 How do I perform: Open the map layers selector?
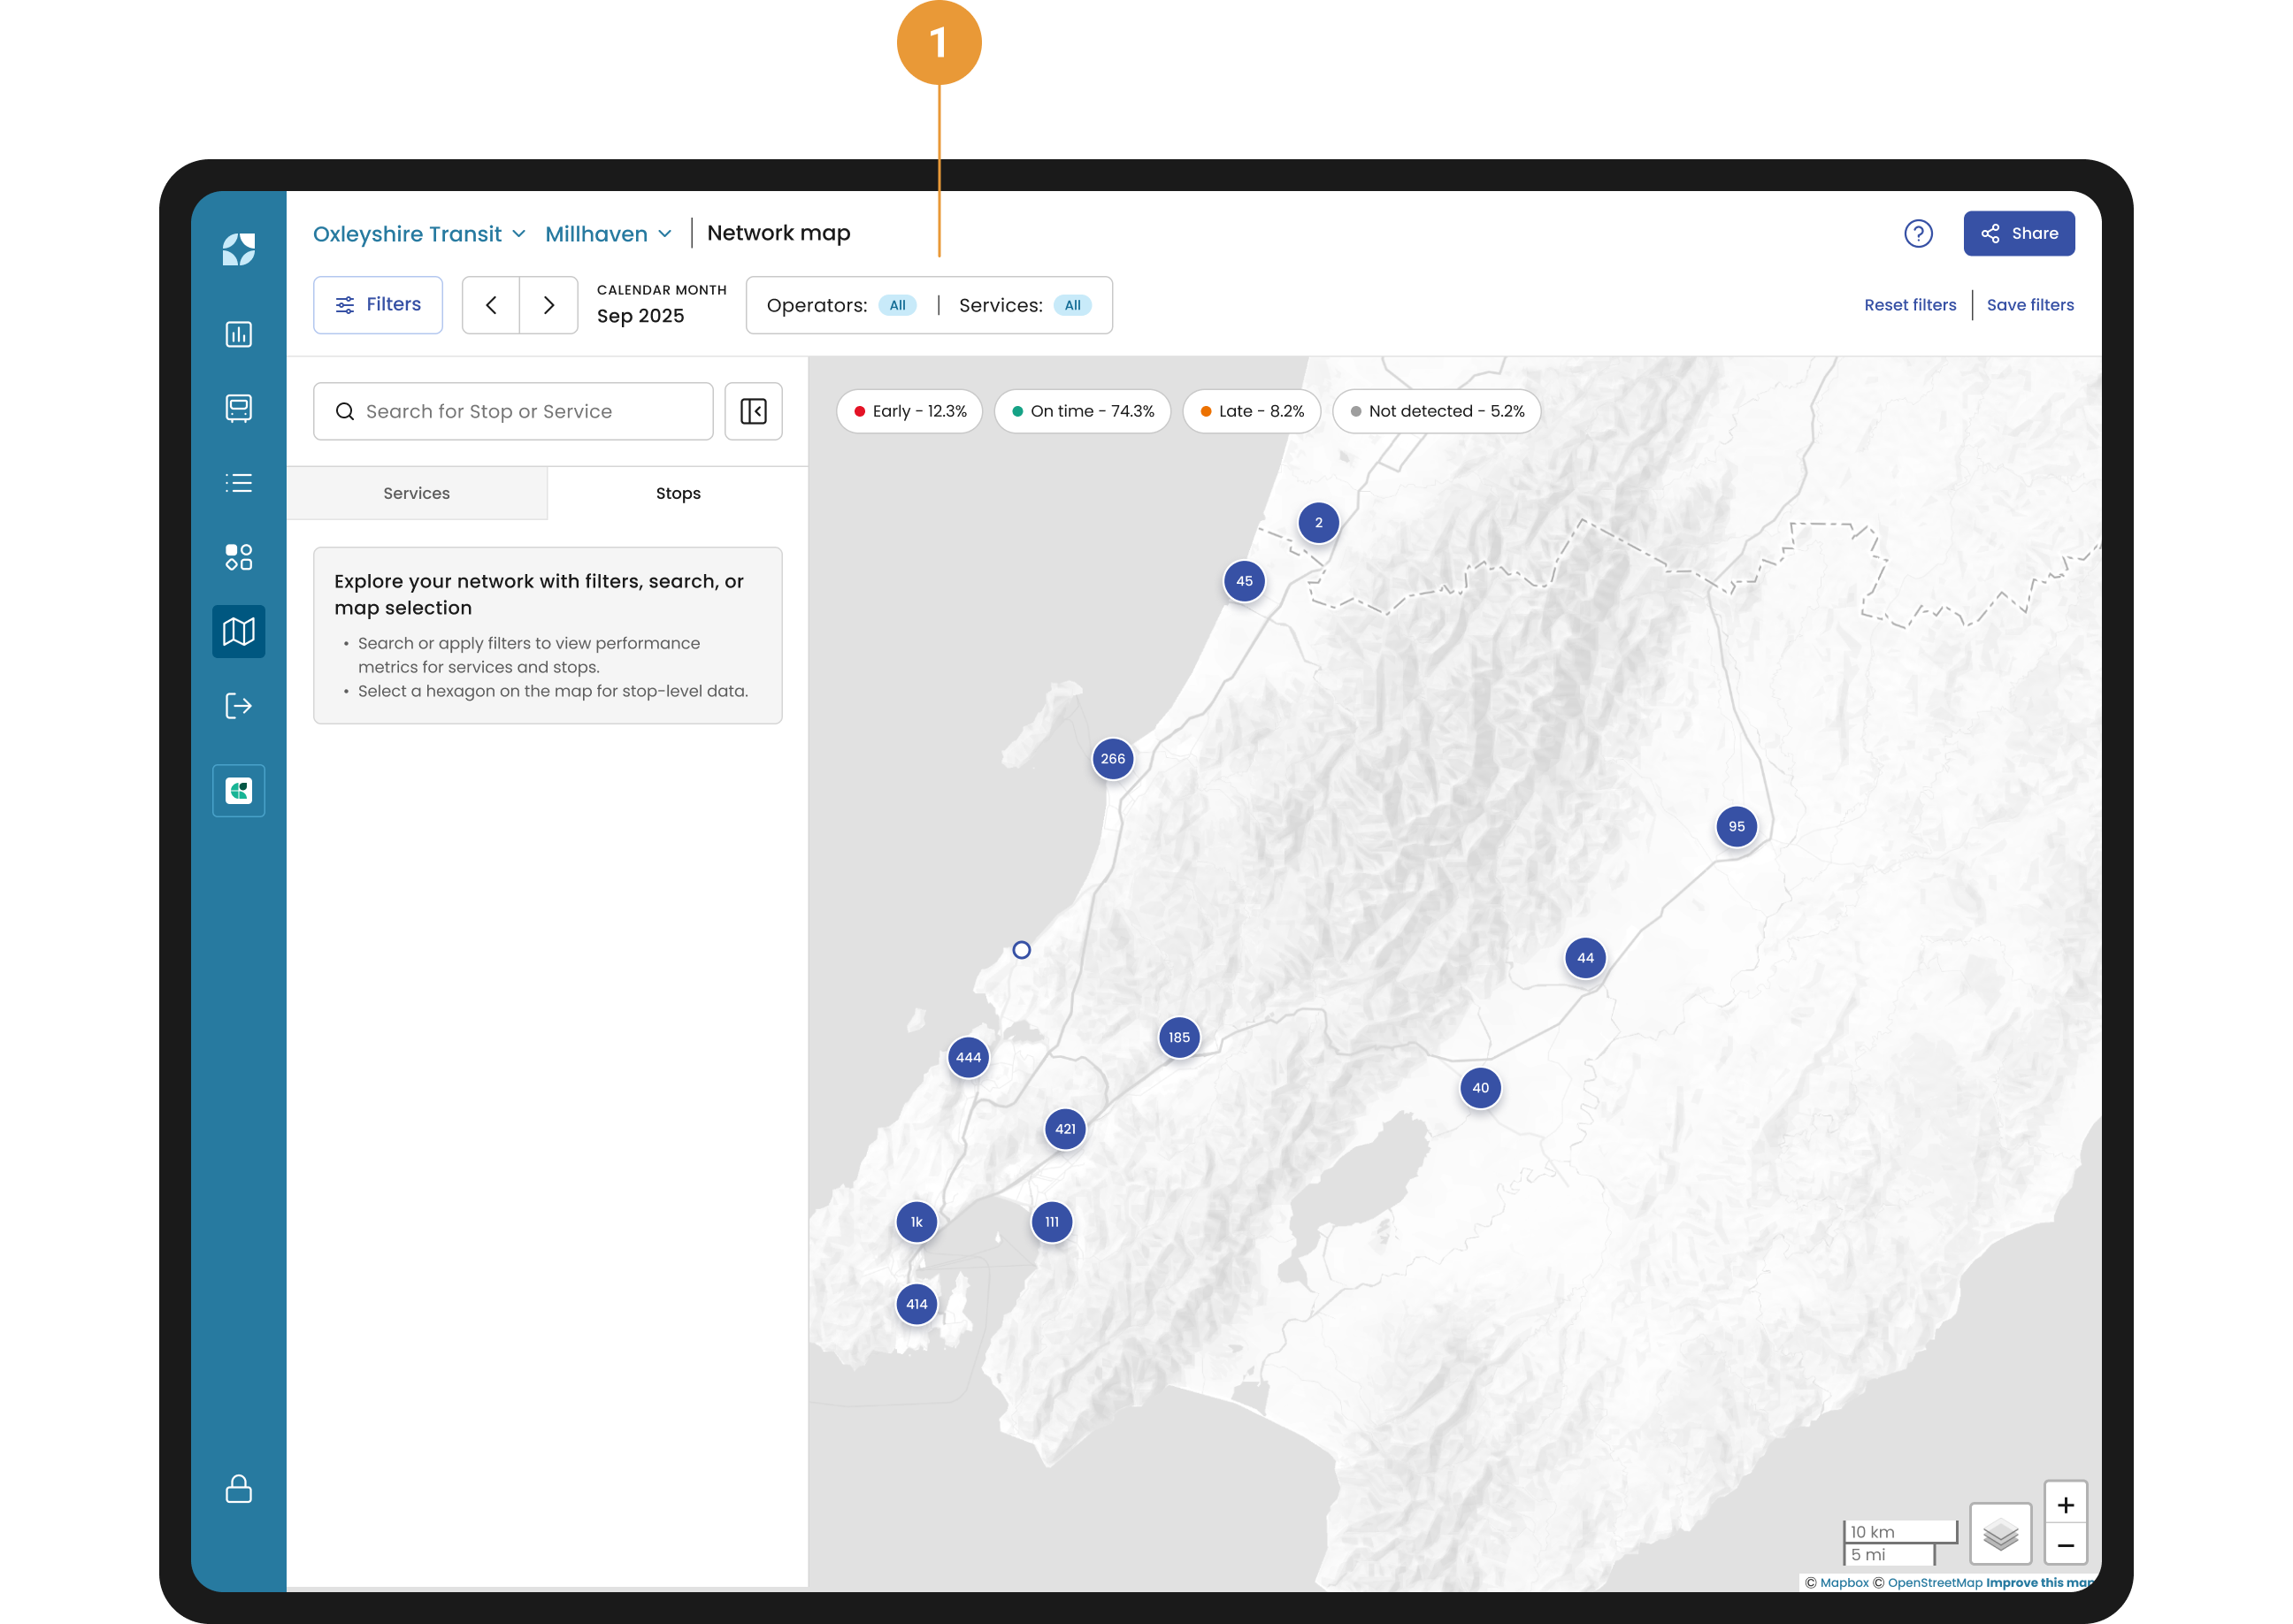[x=2000, y=1533]
